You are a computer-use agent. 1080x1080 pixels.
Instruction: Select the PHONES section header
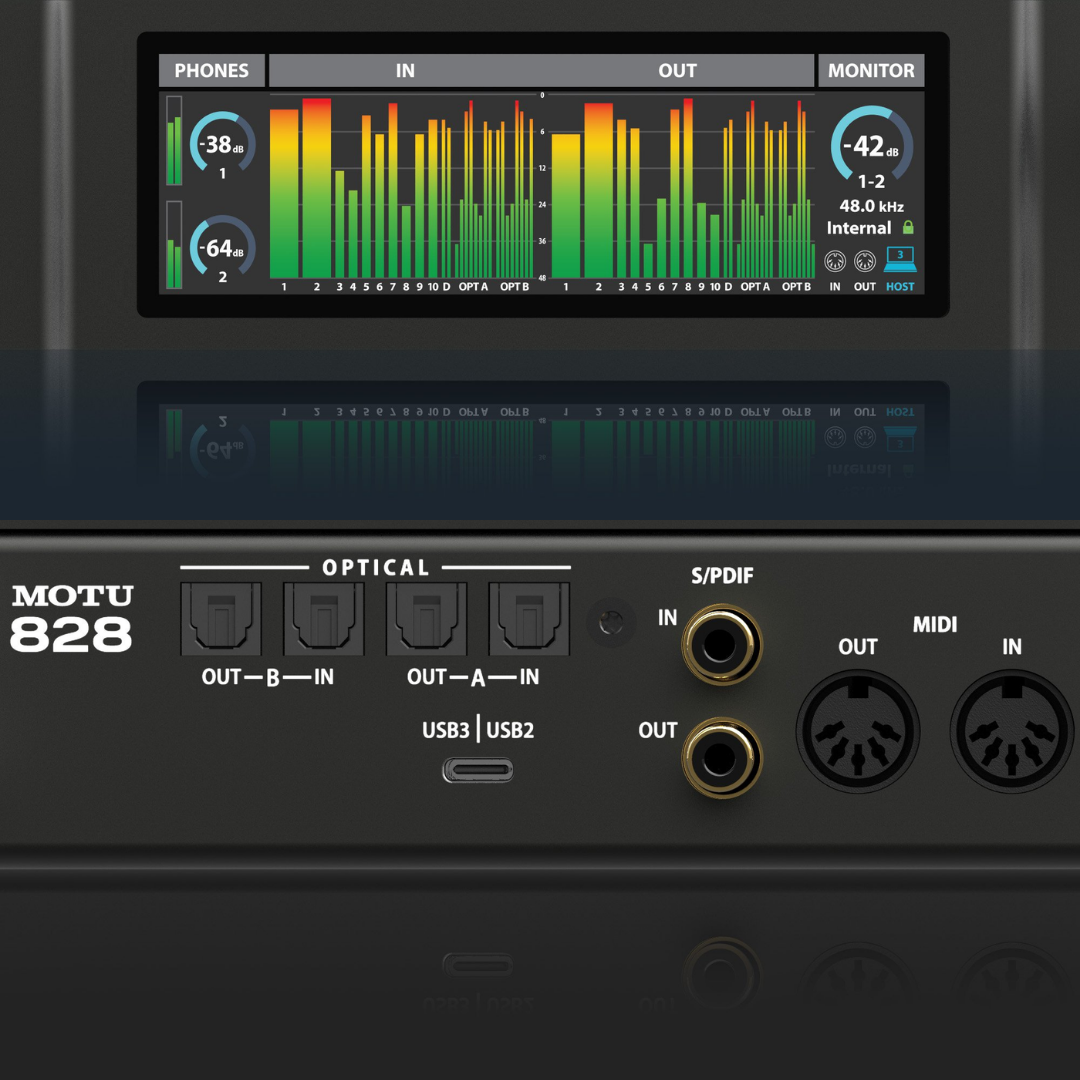(211, 70)
